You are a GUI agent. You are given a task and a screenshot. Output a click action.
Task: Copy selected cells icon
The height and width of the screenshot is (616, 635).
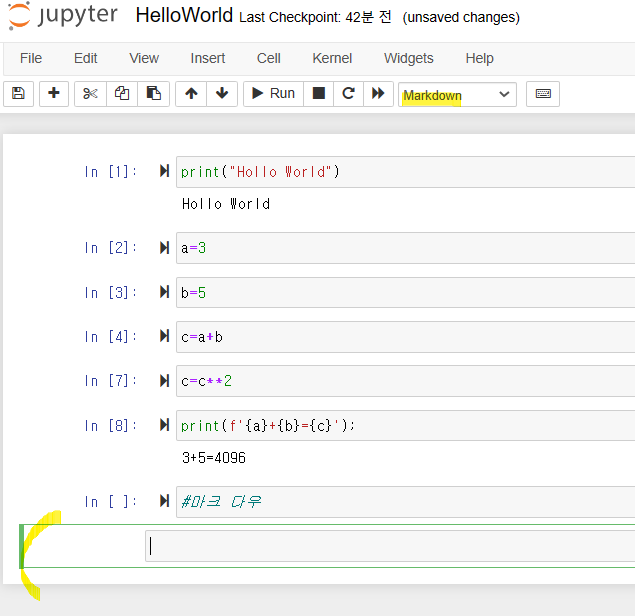pyautogui.click(x=122, y=94)
